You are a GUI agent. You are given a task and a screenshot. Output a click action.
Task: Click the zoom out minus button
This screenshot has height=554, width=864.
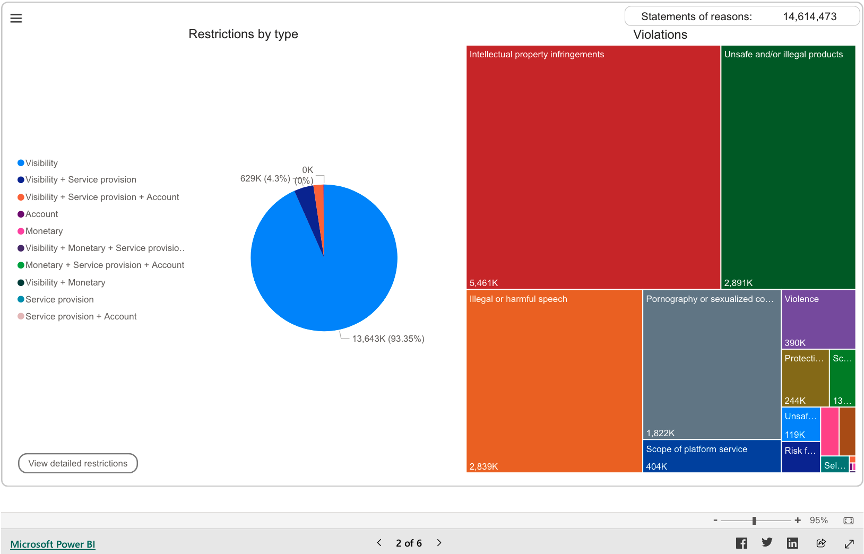pos(715,520)
